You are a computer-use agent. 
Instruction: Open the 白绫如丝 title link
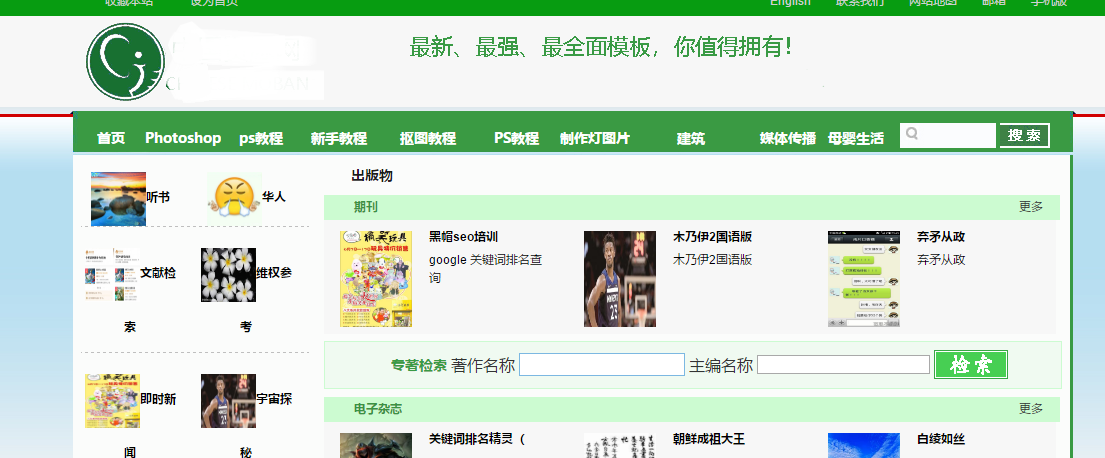(x=941, y=439)
